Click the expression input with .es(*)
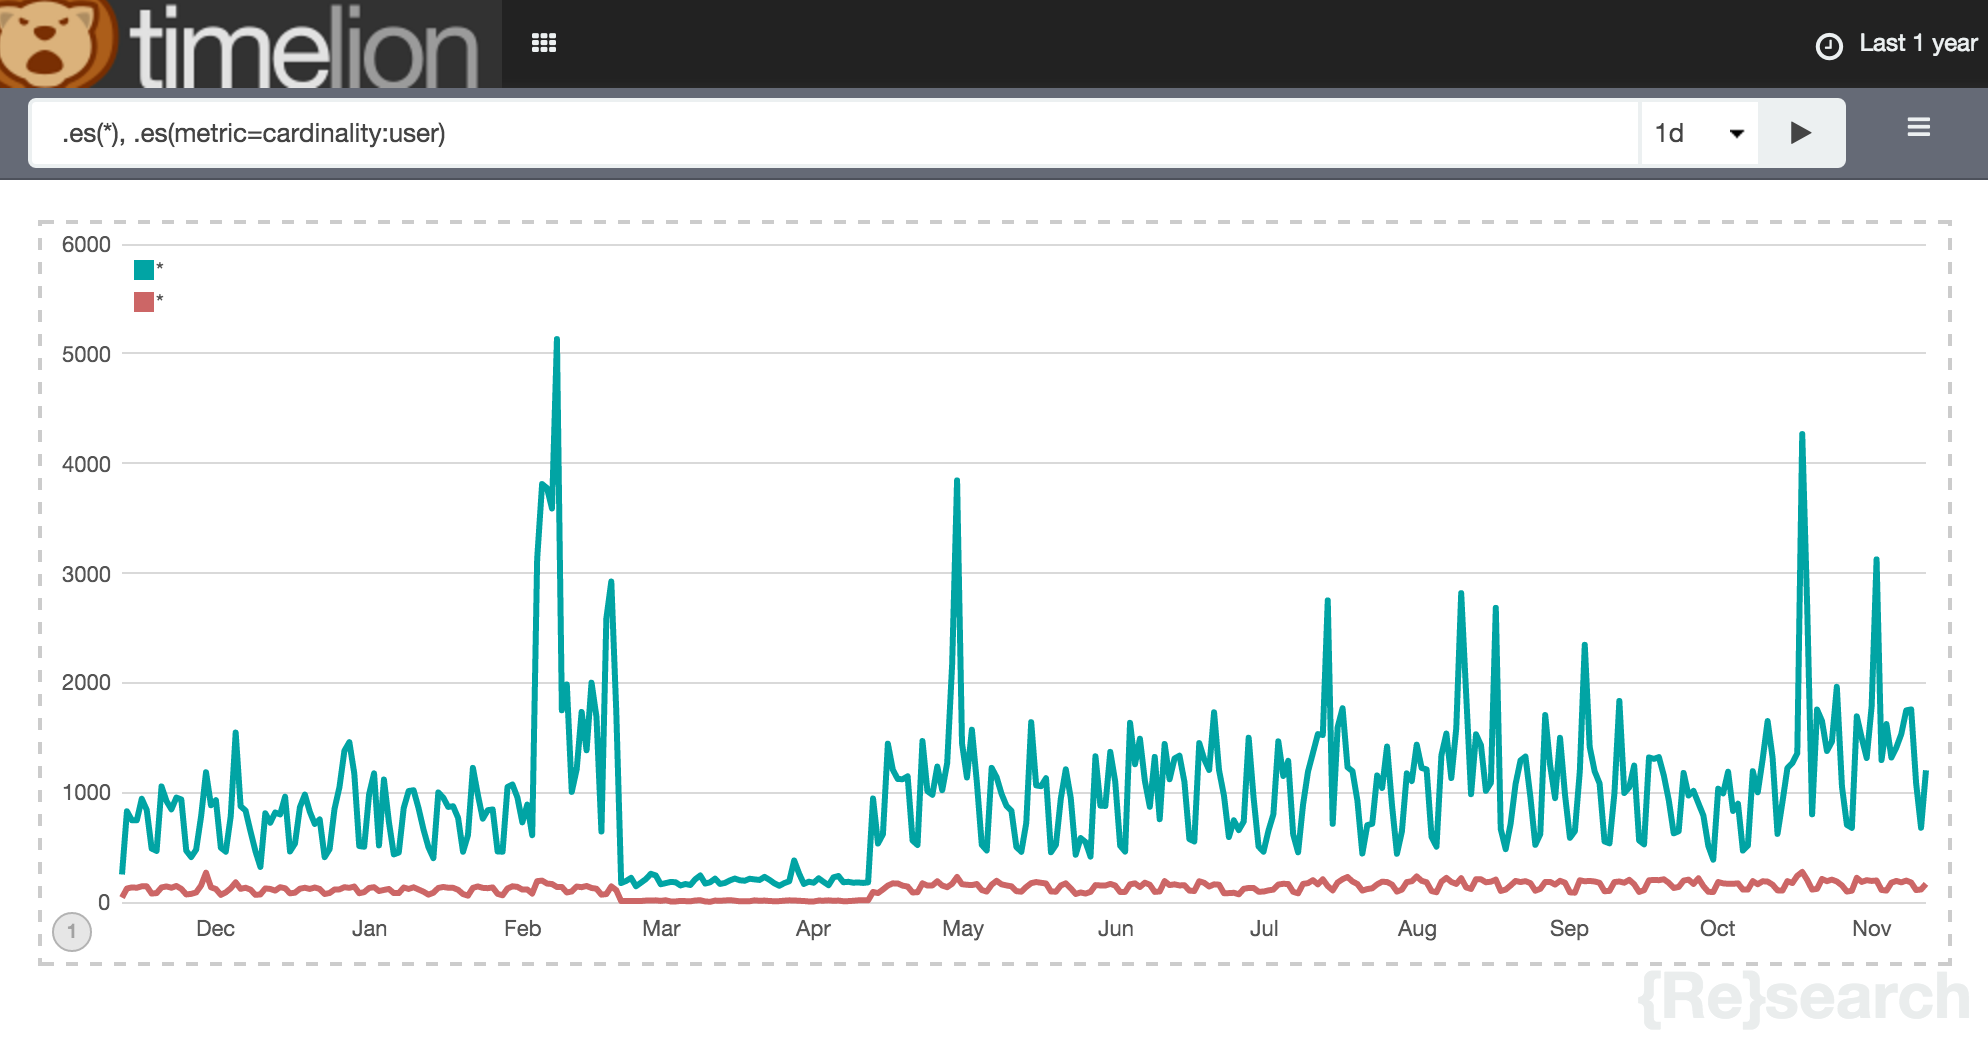 [835, 133]
